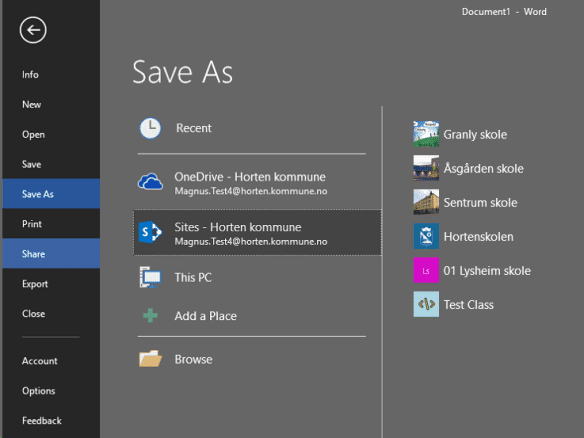Click the green plus Add a Place icon
The image size is (584, 438).
coord(150,315)
